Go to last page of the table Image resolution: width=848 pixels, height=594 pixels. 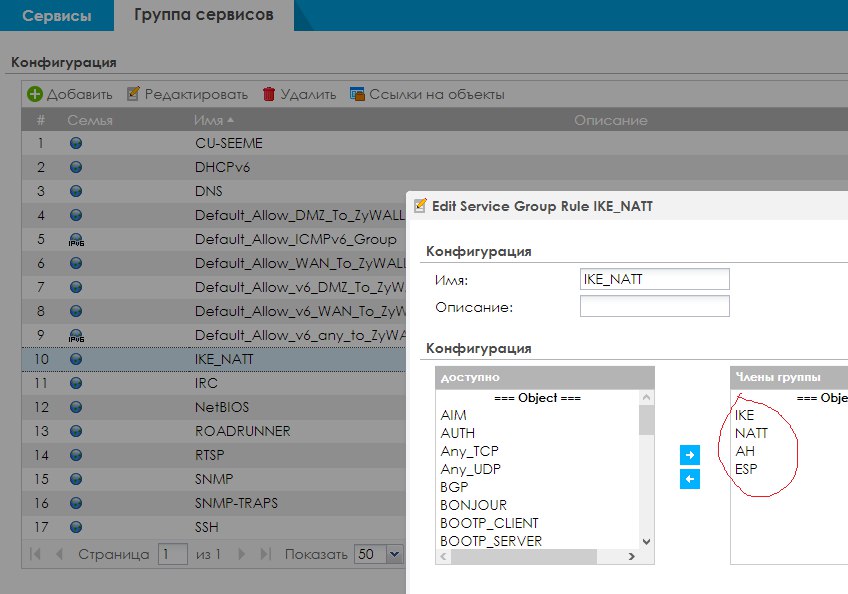click(265, 554)
